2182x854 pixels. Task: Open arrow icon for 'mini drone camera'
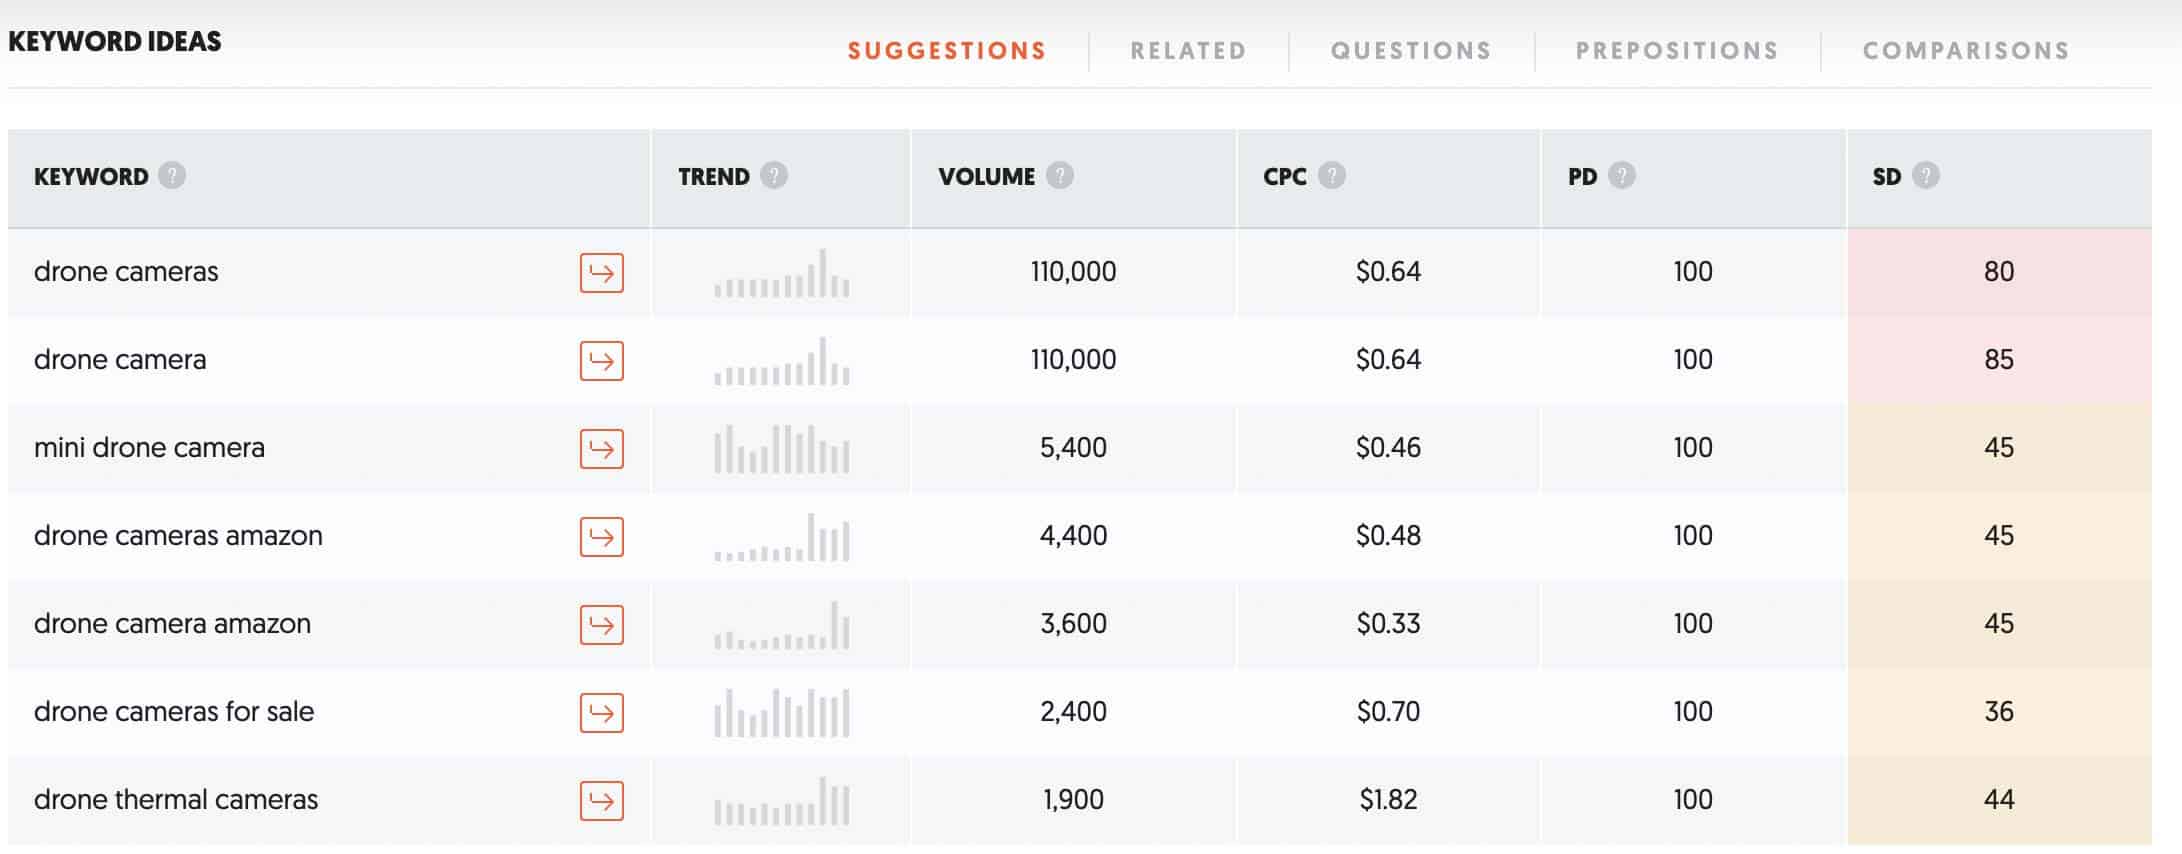pos(601,449)
